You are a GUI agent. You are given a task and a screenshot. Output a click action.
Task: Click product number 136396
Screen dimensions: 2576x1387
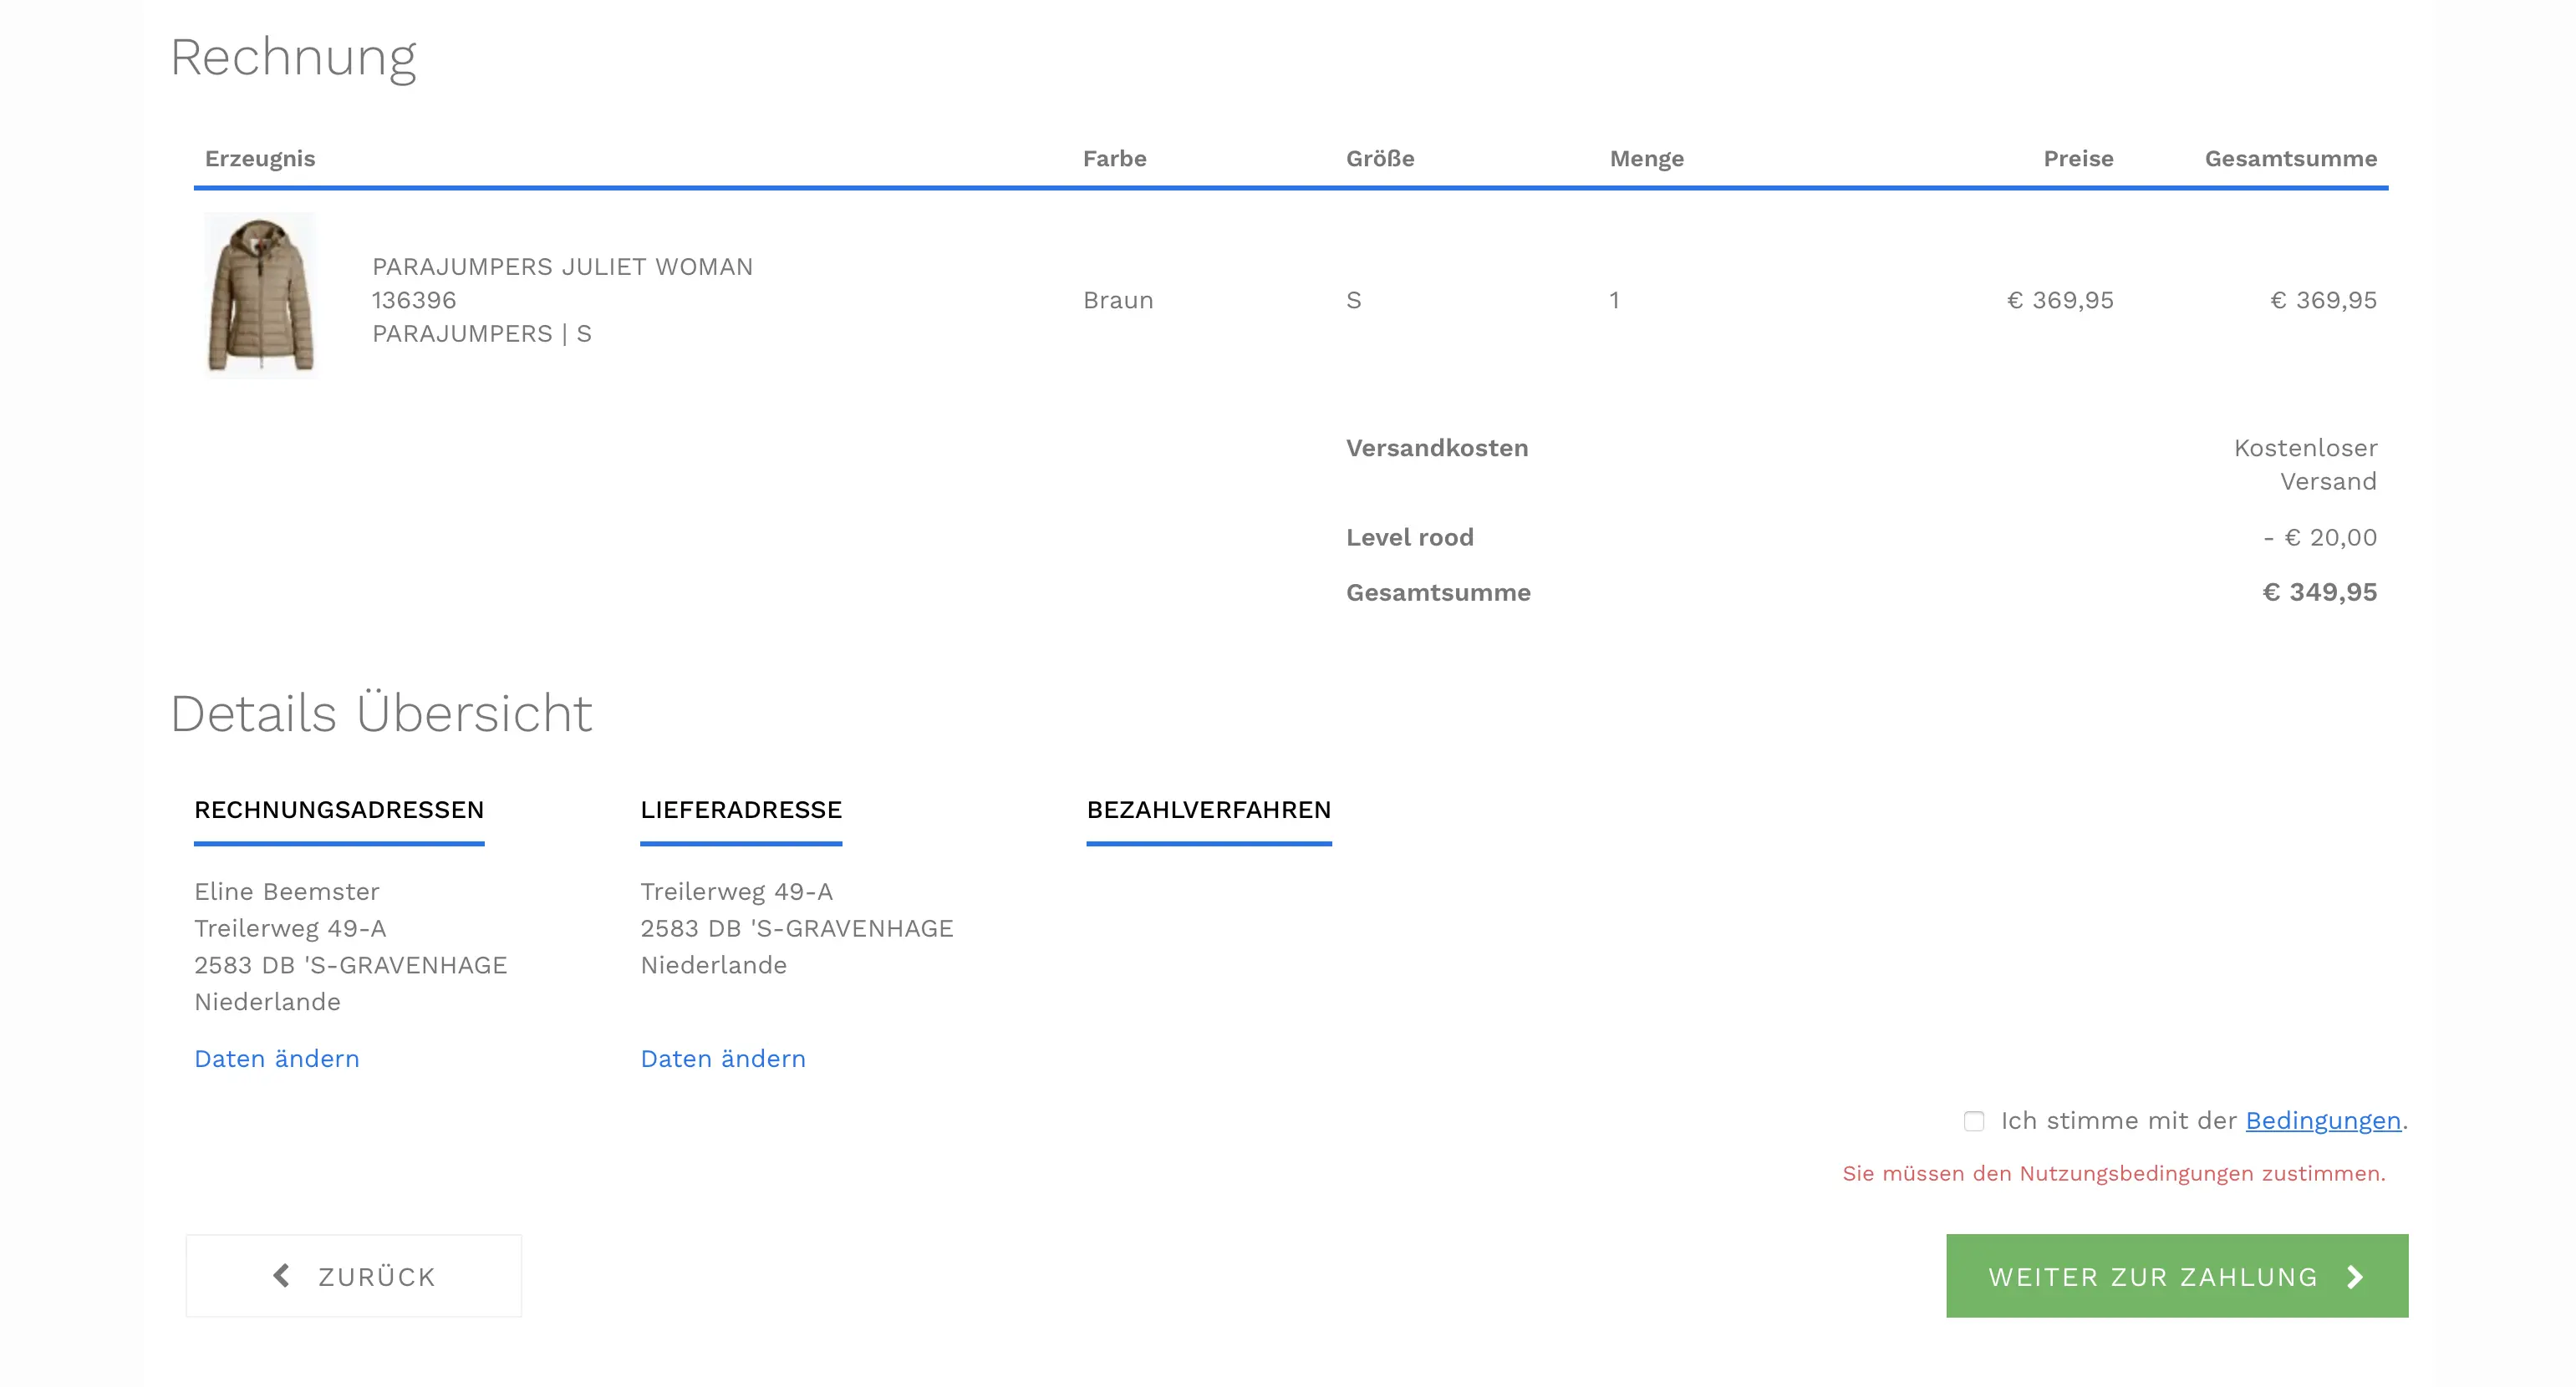(x=414, y=300)
